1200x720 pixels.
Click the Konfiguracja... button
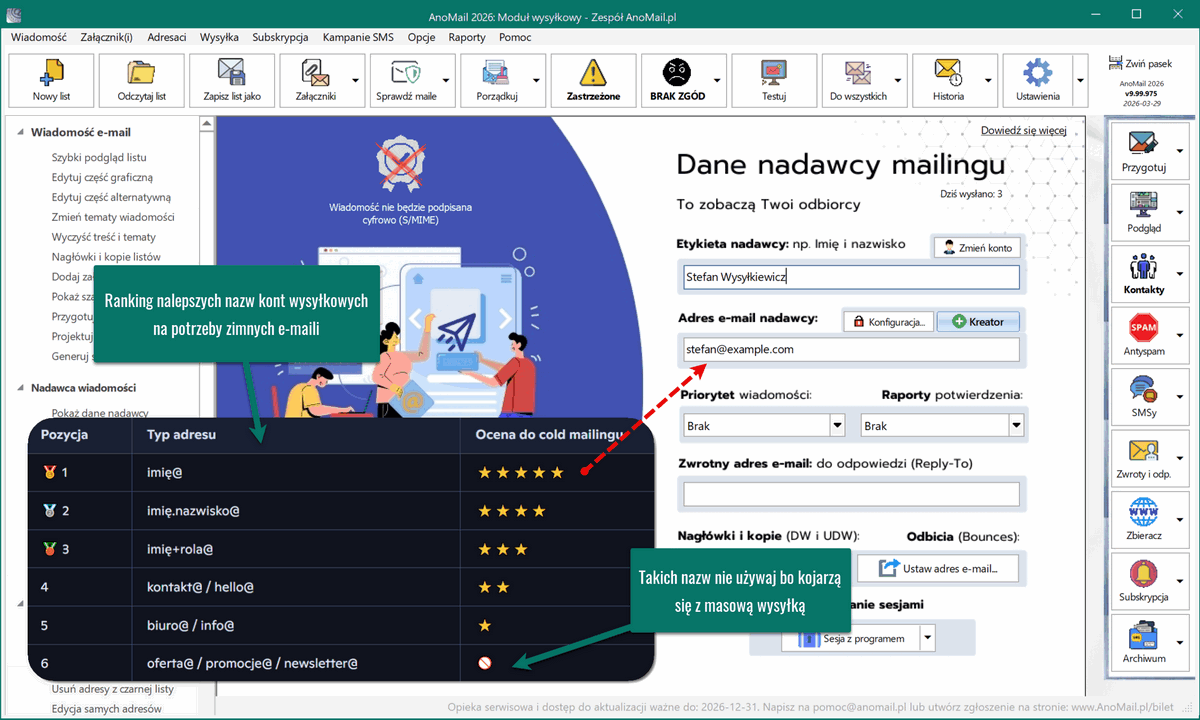(889, 322)
